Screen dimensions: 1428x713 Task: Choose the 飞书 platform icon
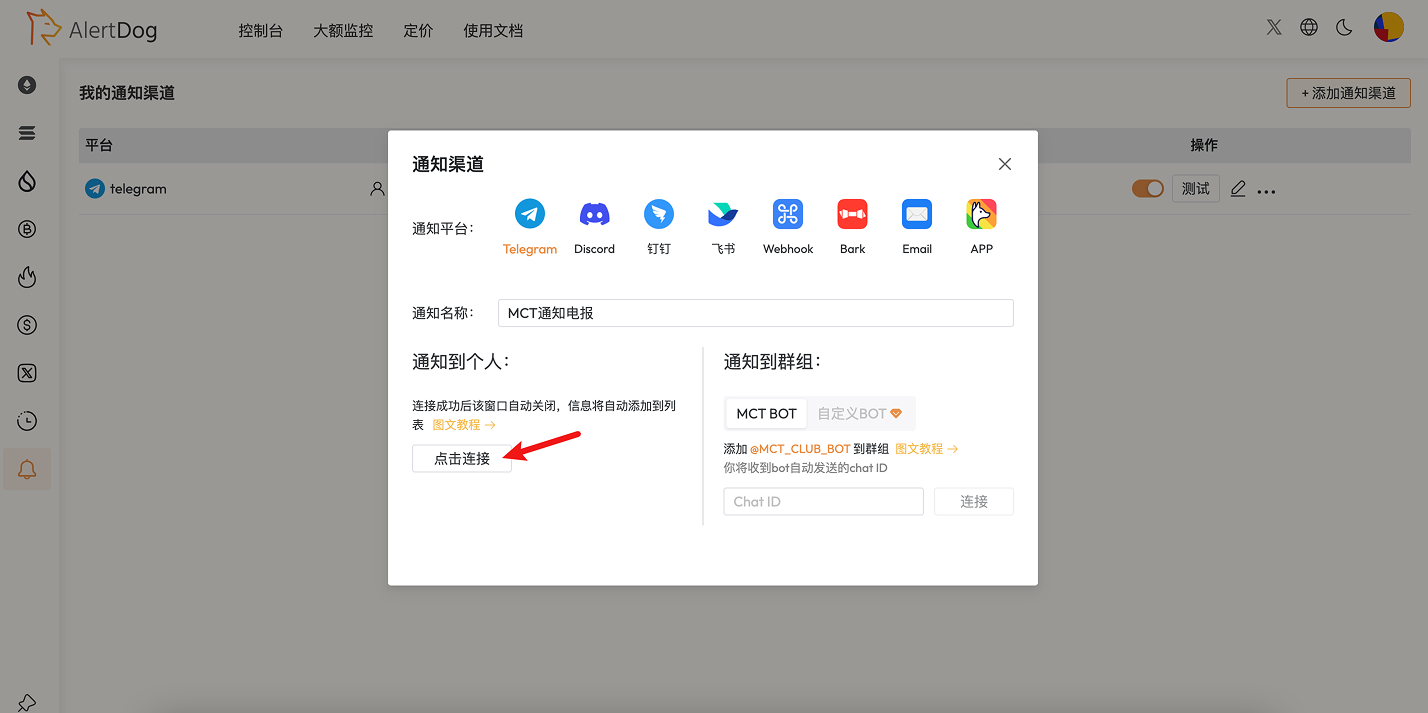pos(723,213)
